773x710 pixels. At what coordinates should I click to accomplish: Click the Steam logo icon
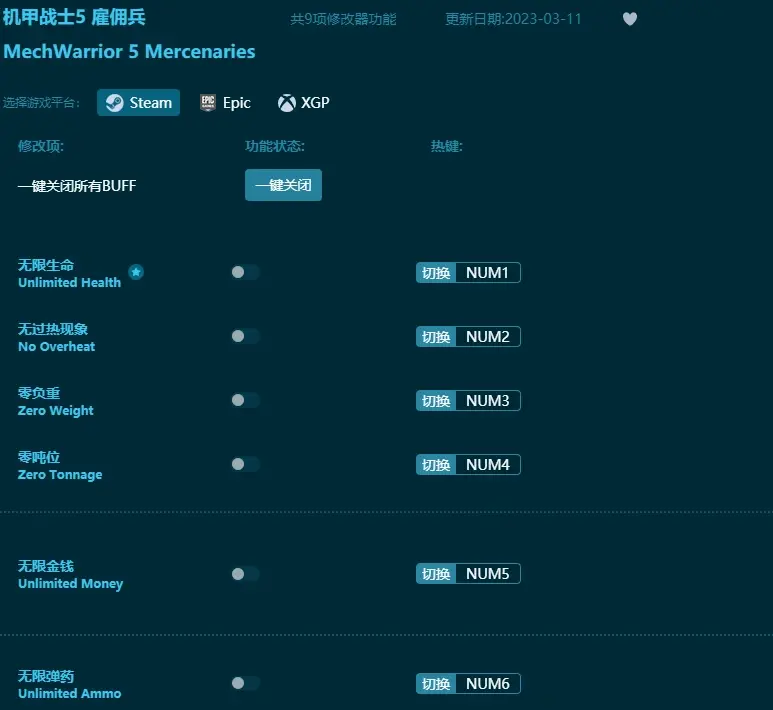114,103
